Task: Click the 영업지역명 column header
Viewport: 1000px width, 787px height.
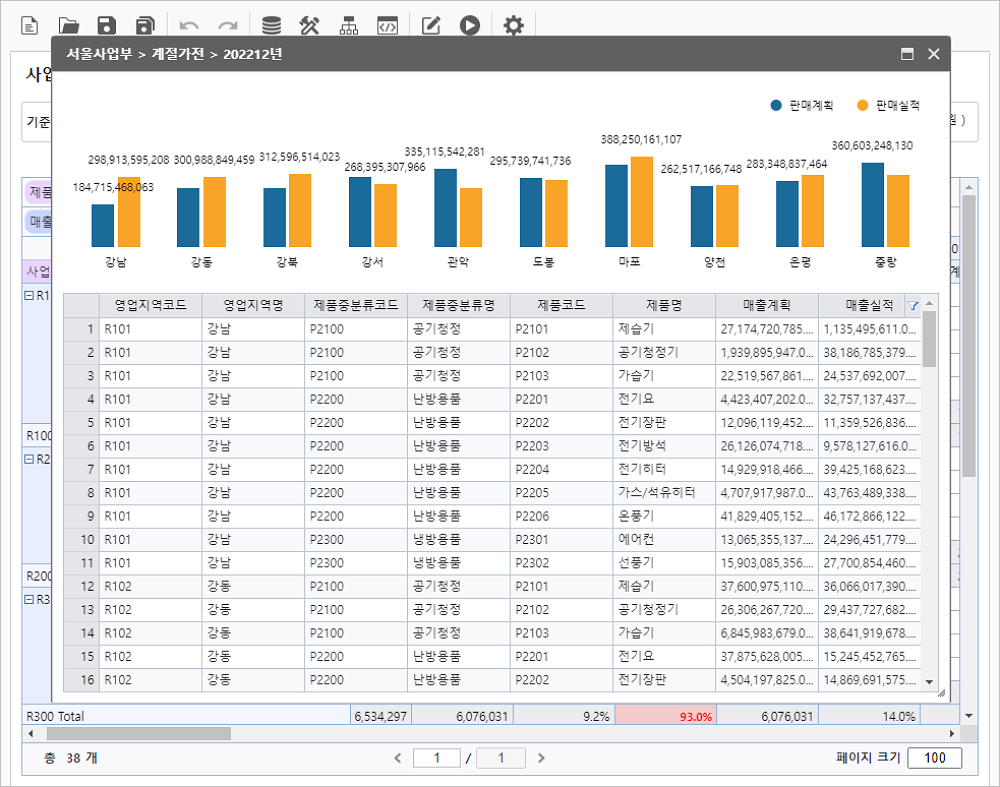Action: (x=253, y=306)
